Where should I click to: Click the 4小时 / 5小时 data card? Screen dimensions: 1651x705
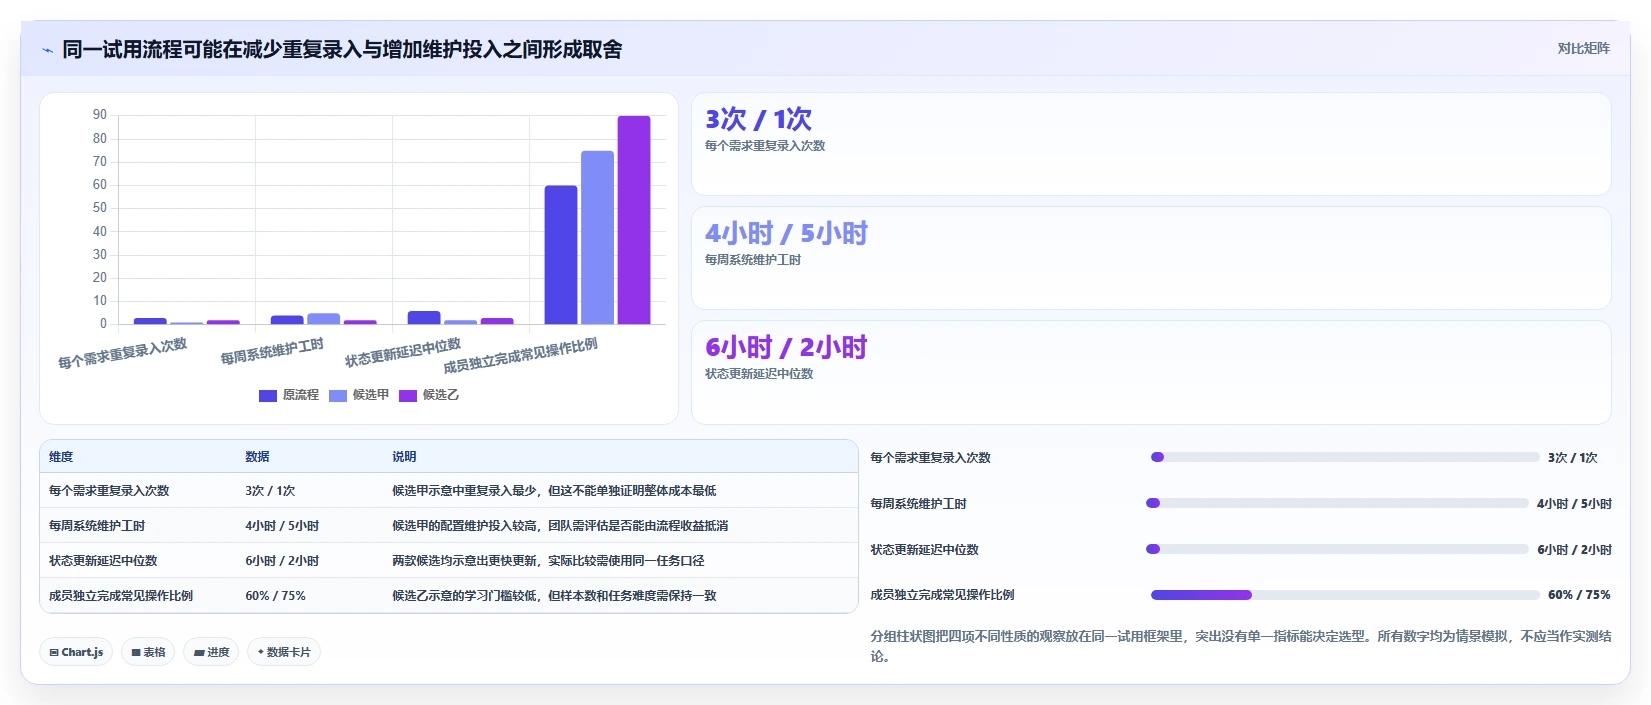pos(1151,258)
